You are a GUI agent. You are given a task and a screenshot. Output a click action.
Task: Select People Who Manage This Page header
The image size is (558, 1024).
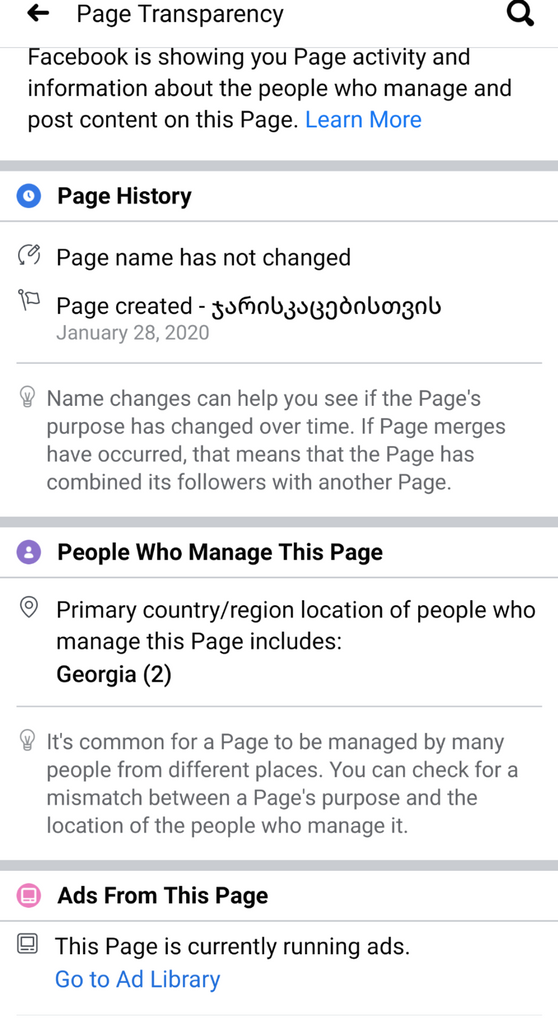[x=279, y=552]
